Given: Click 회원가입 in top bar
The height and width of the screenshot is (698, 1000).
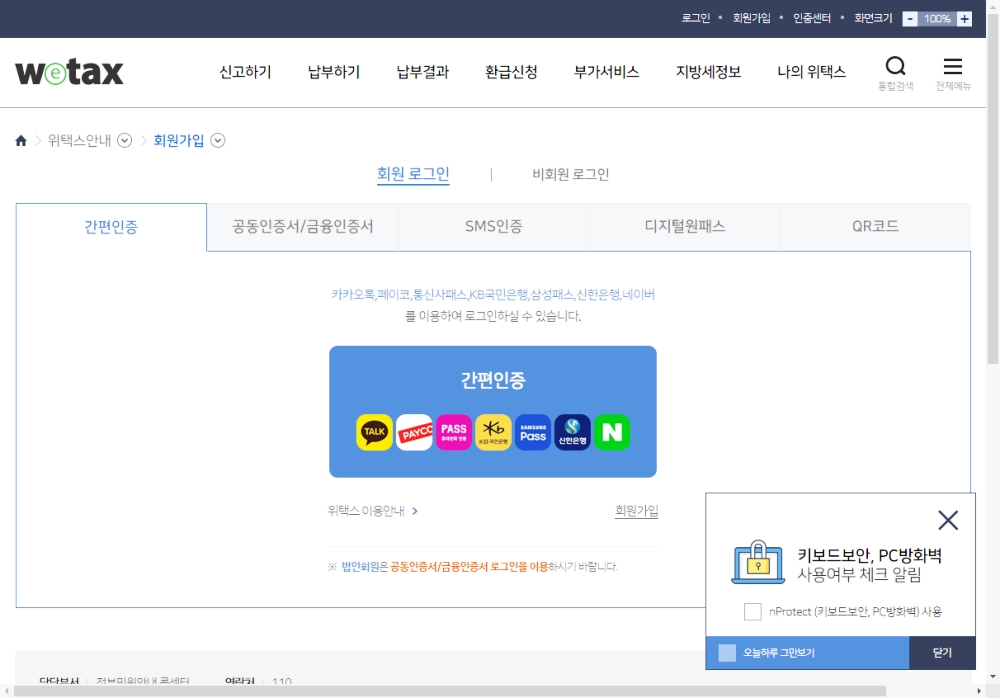Looking at the screenshot, I should point(751,19).
